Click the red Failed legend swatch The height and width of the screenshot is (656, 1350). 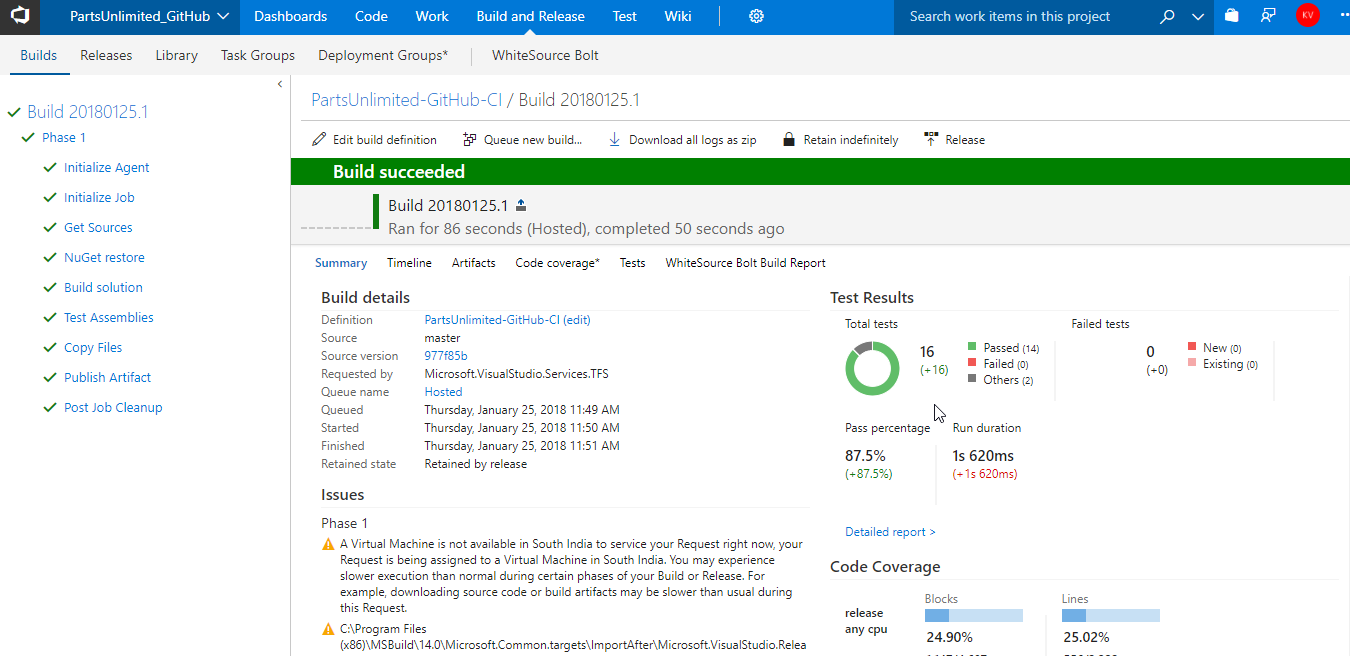pyautogui.click(x=972, y=363)
